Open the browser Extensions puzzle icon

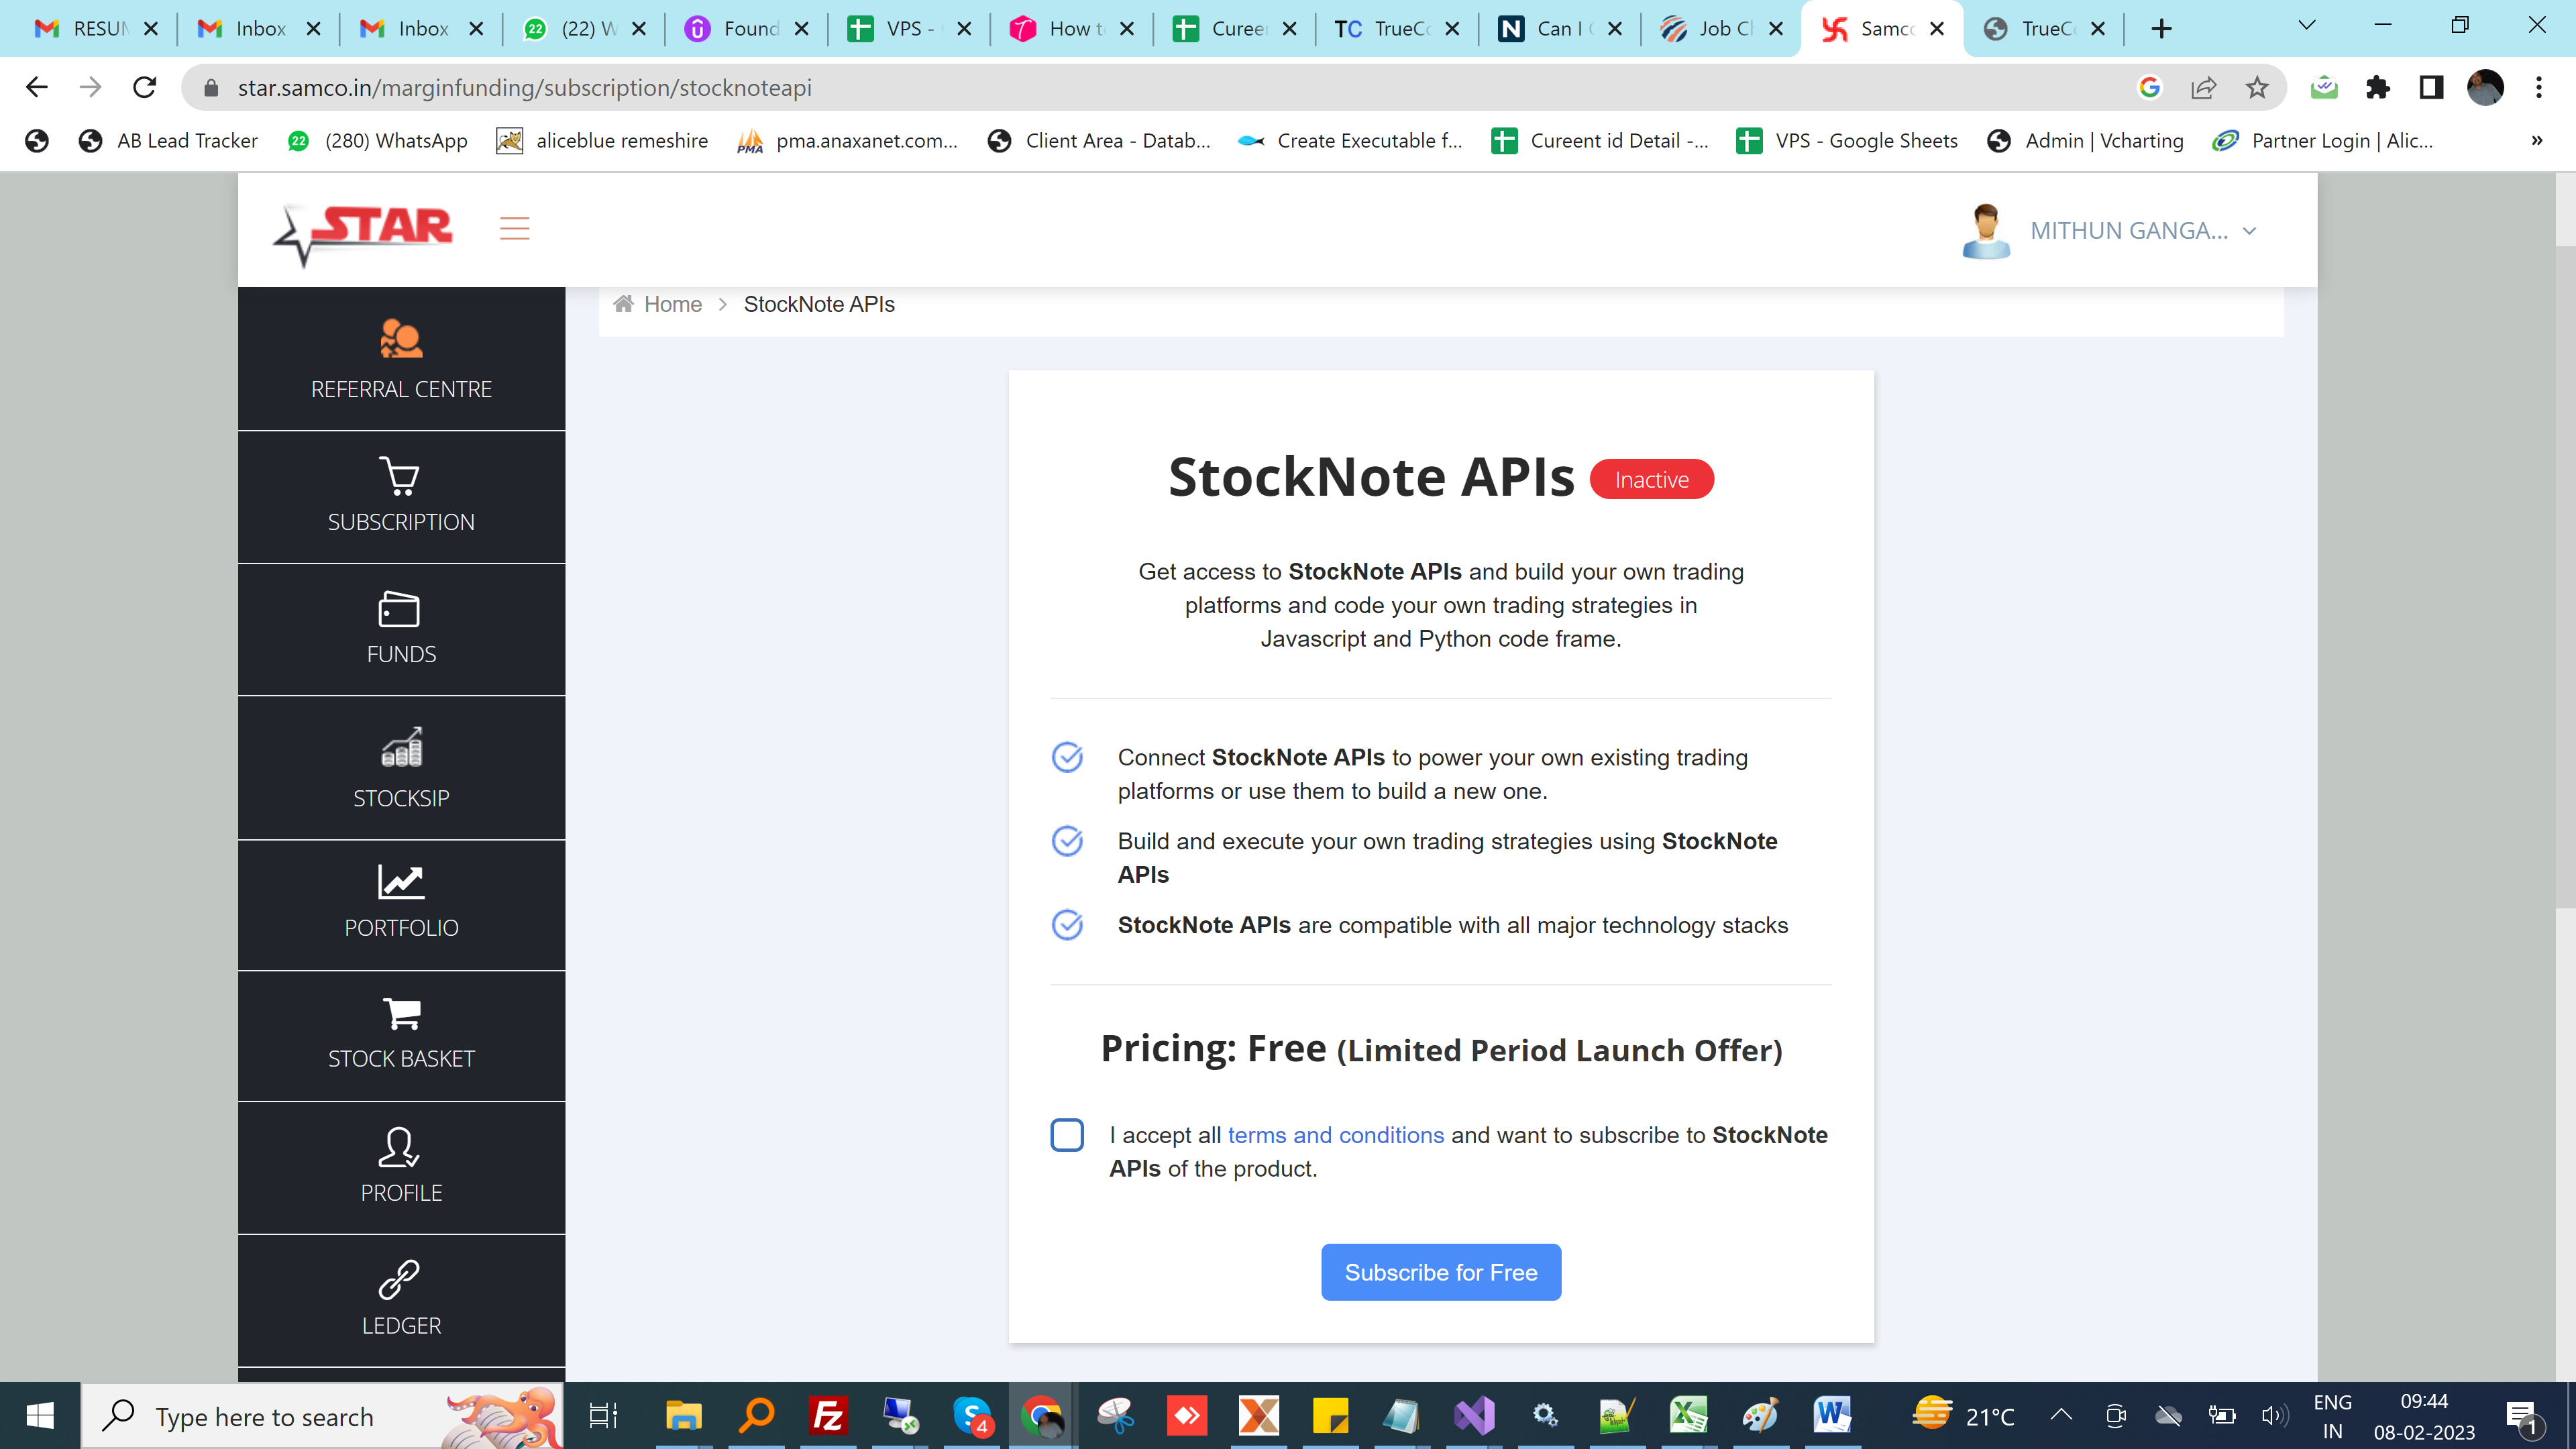(x=2377, y=88)
